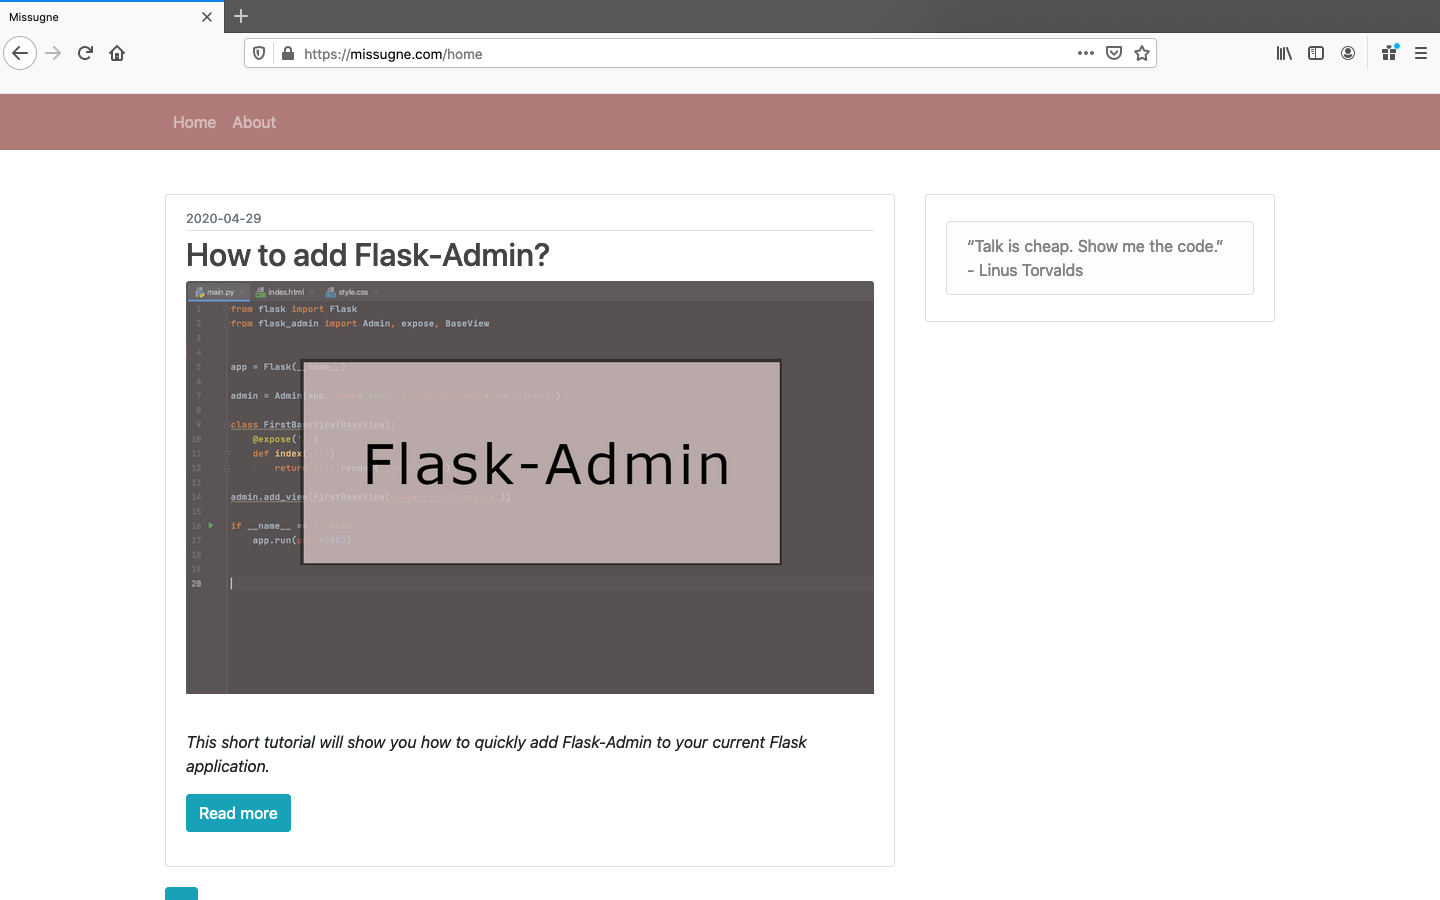This screenshot has width=1440, height=900.
Task: Save the page to Pocket
Action: point(1114,53)
